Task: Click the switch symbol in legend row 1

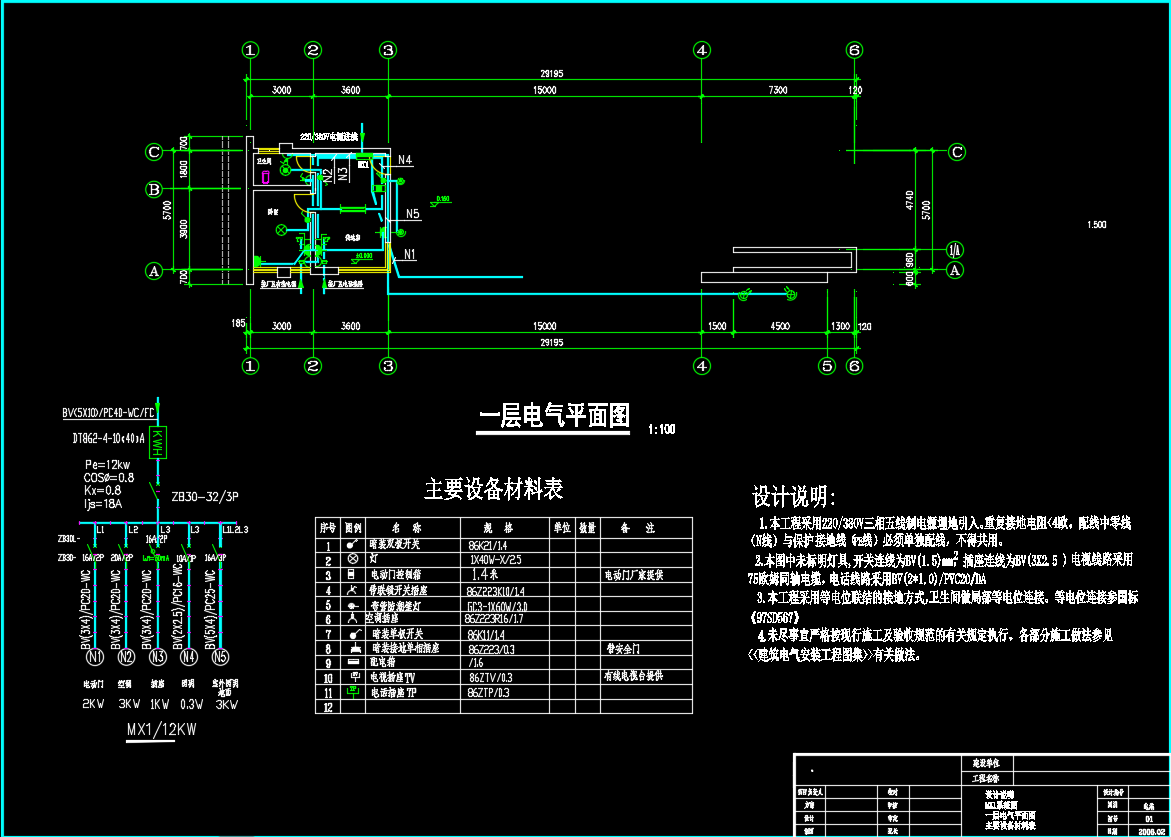Action: (x=352, y=544)
